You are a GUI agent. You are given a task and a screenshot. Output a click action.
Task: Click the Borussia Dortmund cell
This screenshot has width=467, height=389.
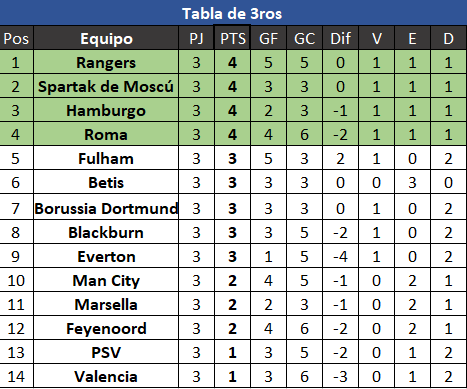(106, 207)
